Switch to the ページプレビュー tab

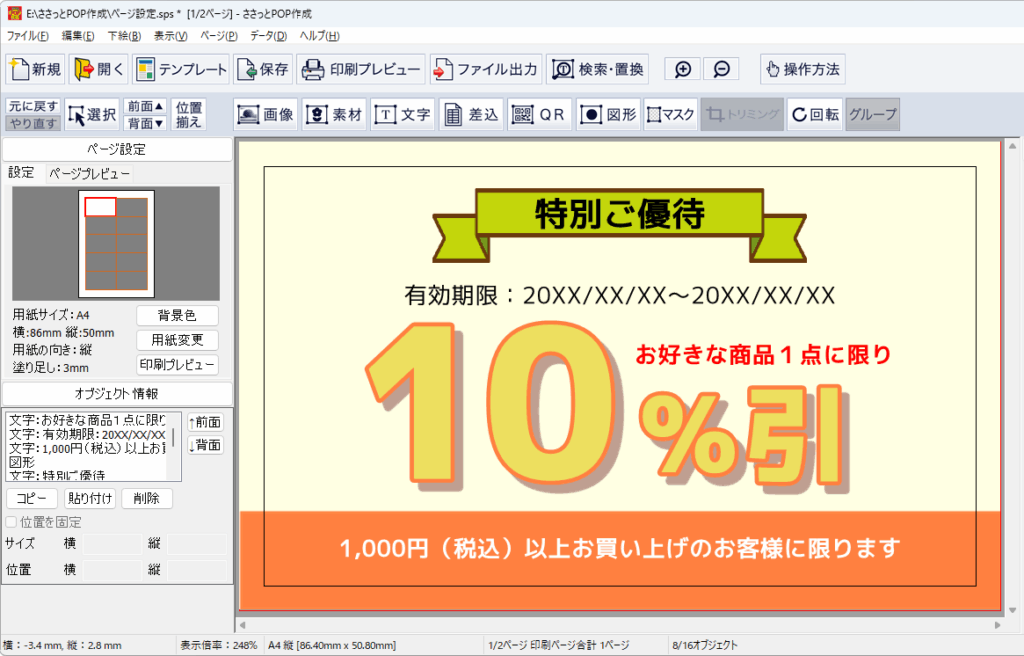(x=90, y=173)
